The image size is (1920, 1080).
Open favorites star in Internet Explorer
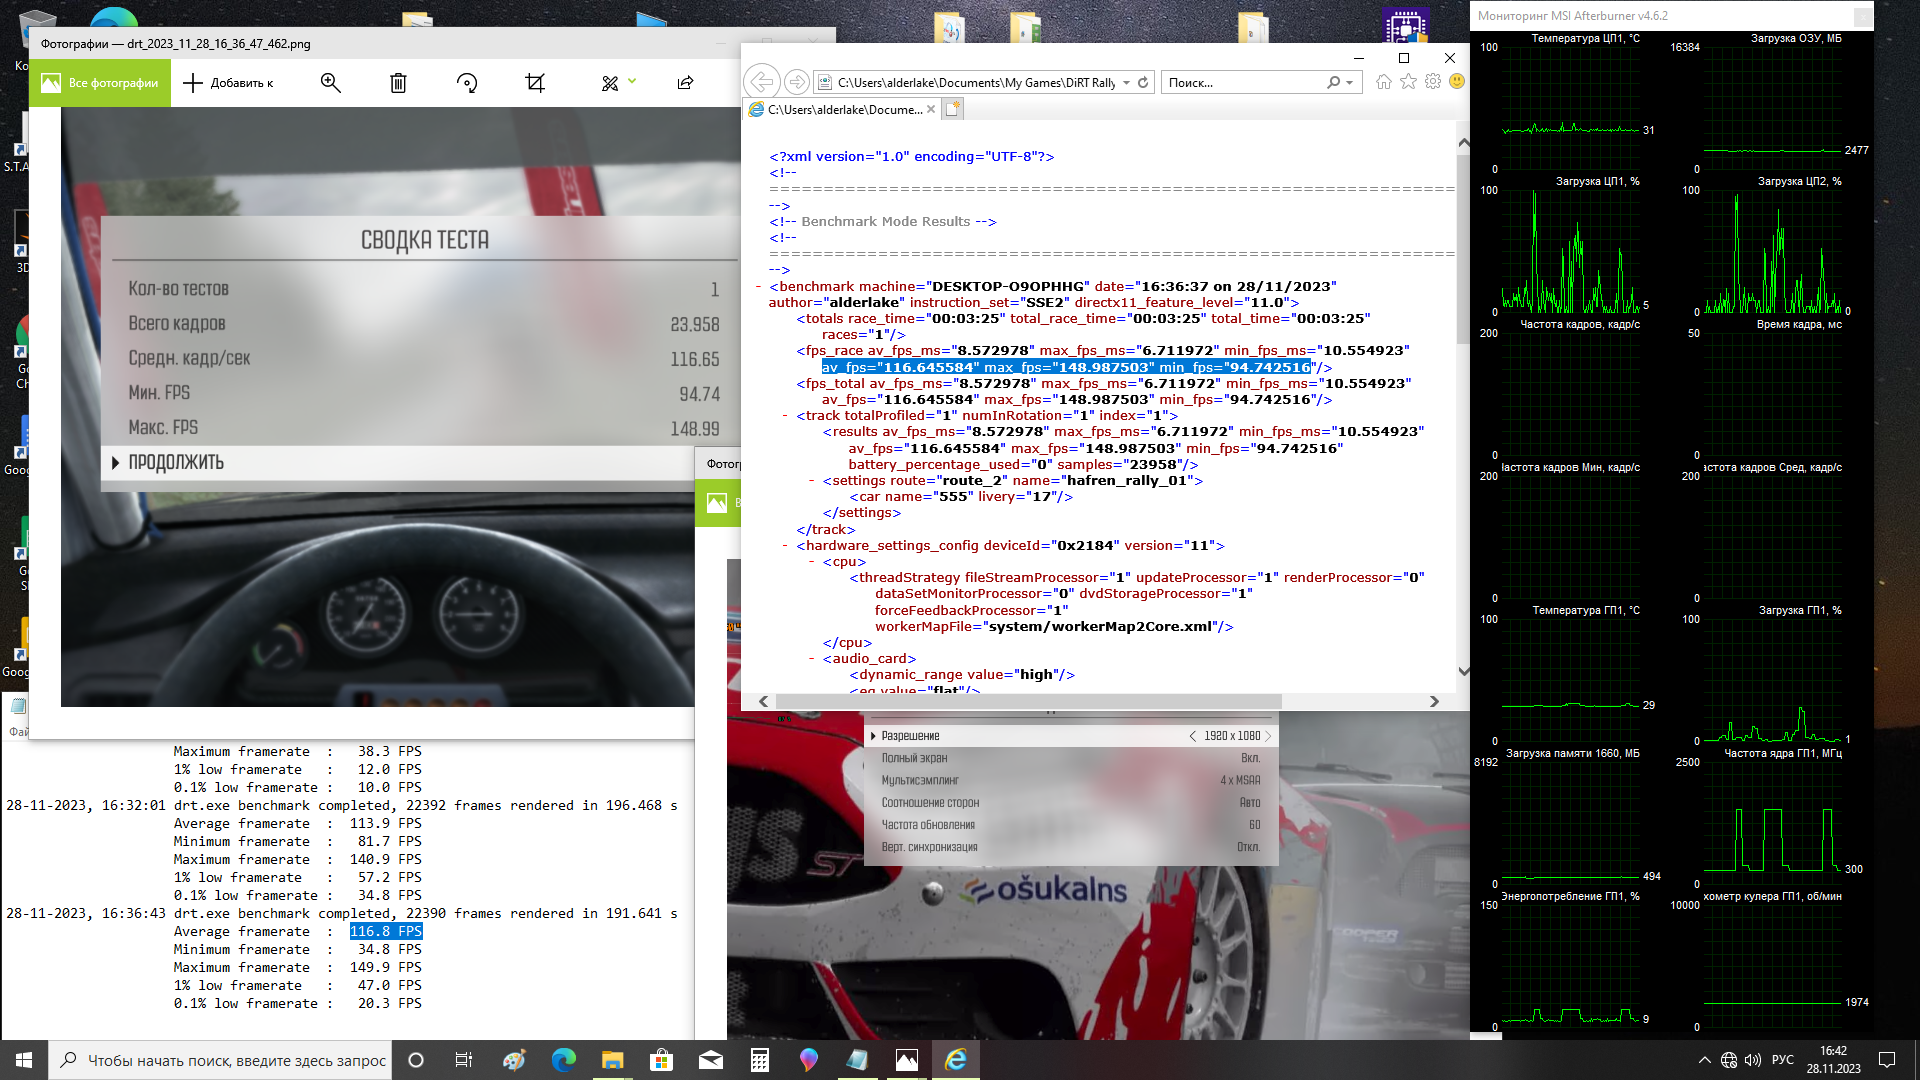point(1408,82)
